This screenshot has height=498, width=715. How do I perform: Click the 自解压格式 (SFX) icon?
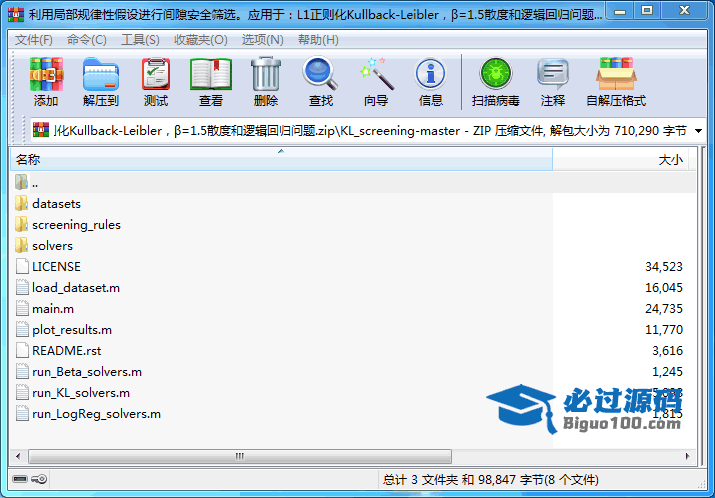(x=615, y=75)
